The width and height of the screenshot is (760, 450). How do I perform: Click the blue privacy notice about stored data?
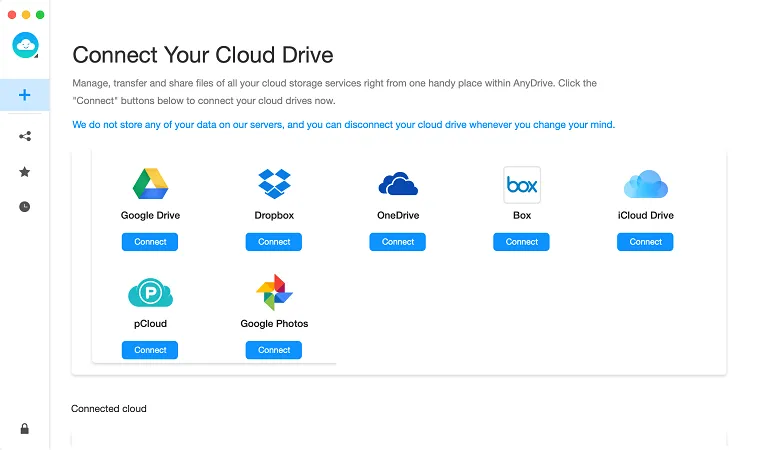tap(344, 125)
